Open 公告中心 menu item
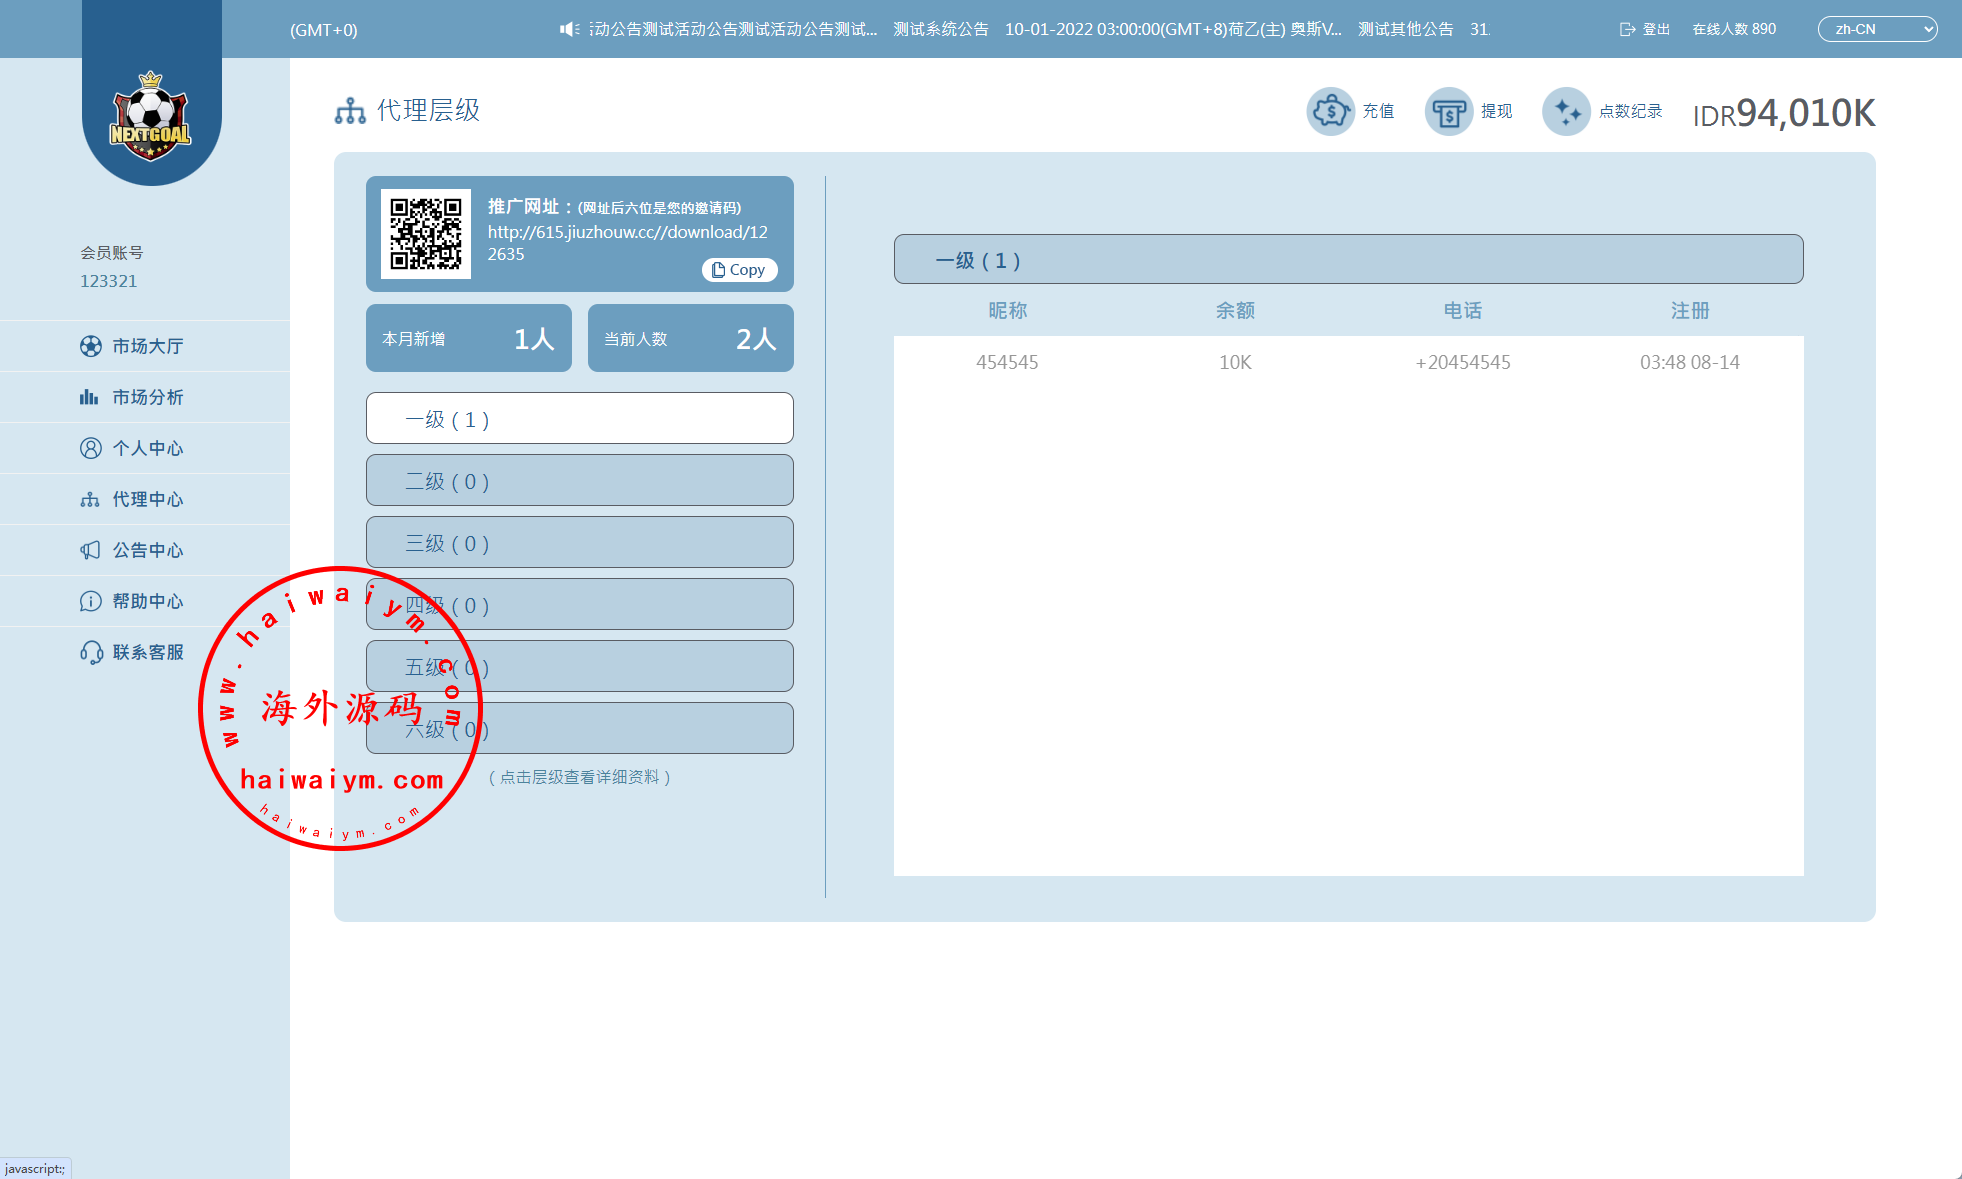 [147, 550]
